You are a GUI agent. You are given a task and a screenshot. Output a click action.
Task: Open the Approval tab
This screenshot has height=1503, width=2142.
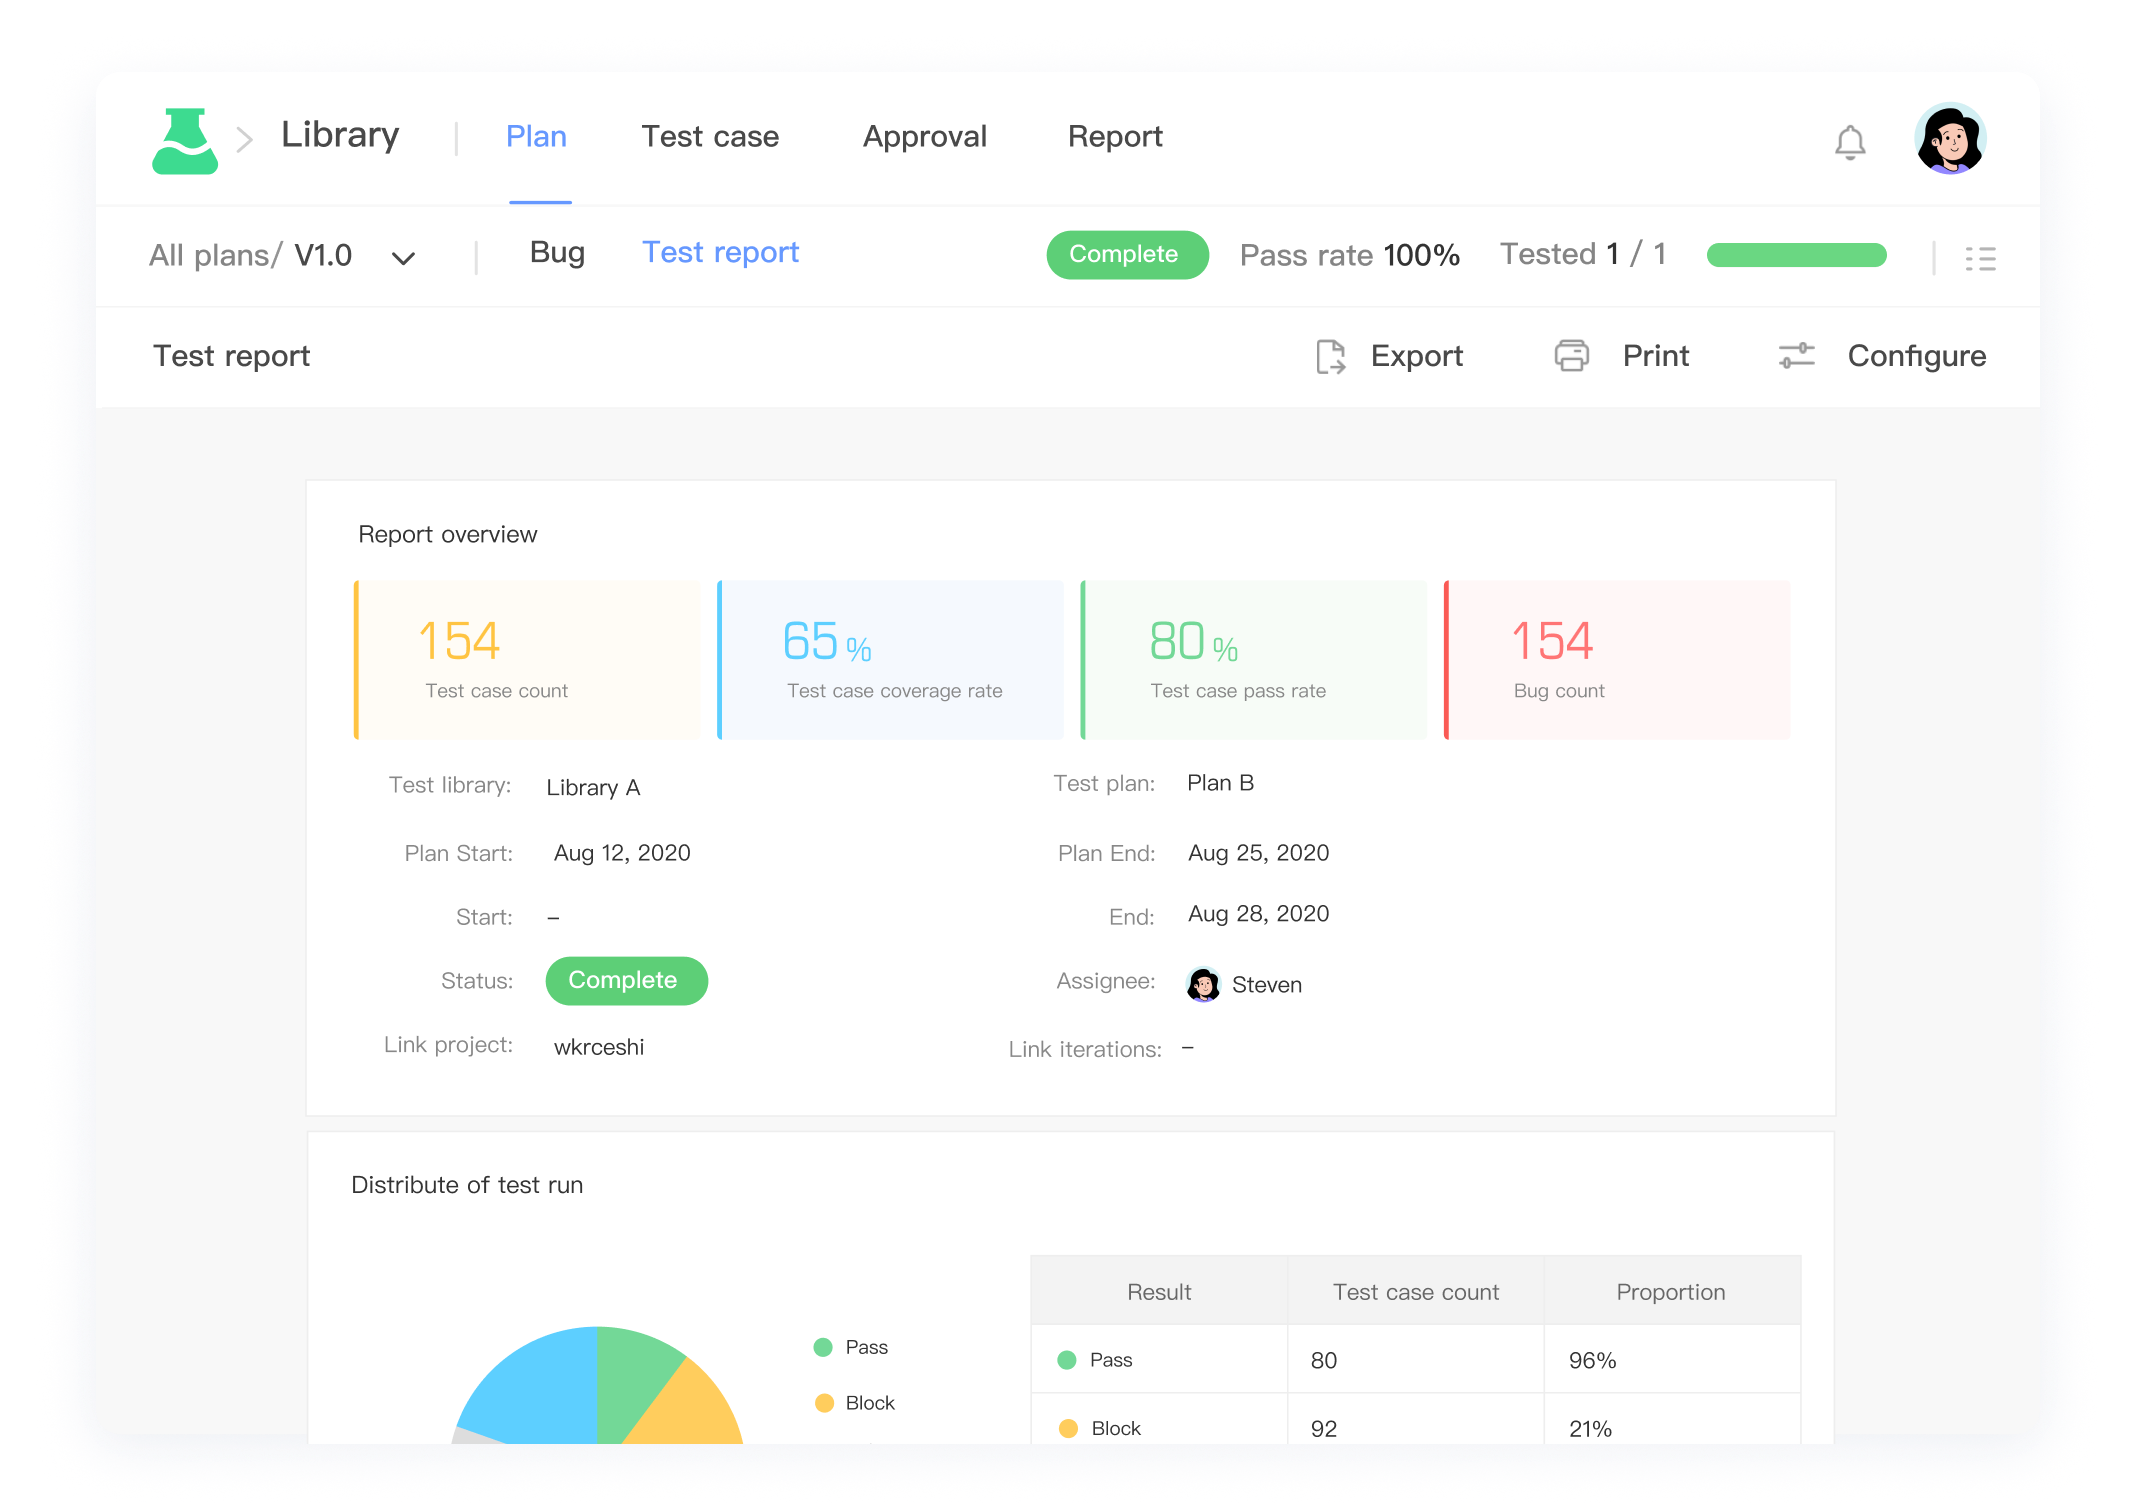924,137
